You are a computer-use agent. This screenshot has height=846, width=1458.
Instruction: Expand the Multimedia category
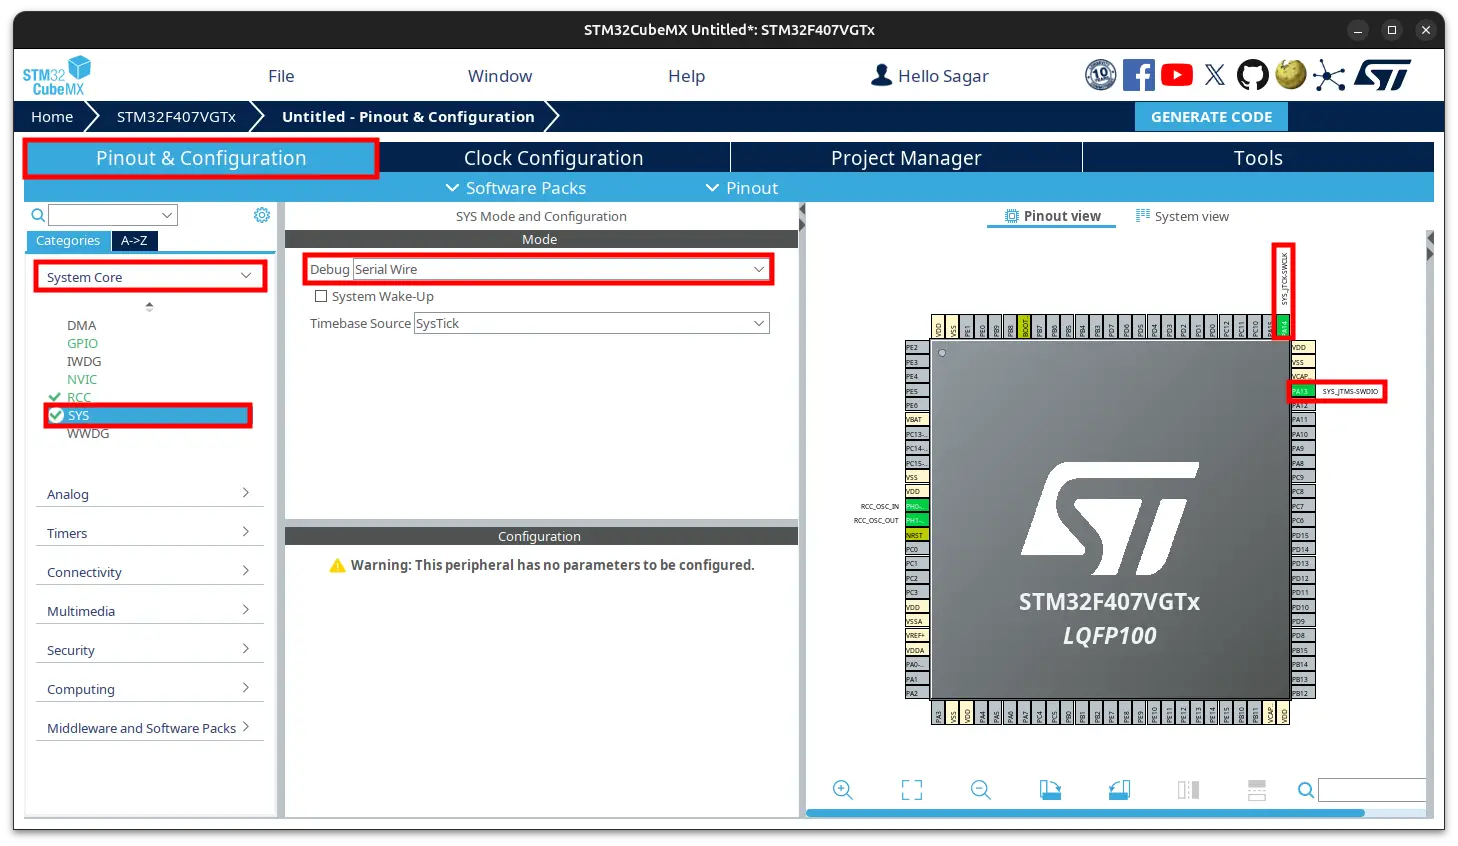click(149, 611)
